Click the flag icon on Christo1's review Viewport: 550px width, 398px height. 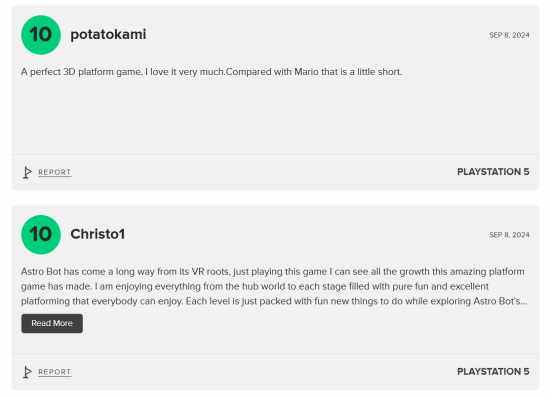click(27, 372)
